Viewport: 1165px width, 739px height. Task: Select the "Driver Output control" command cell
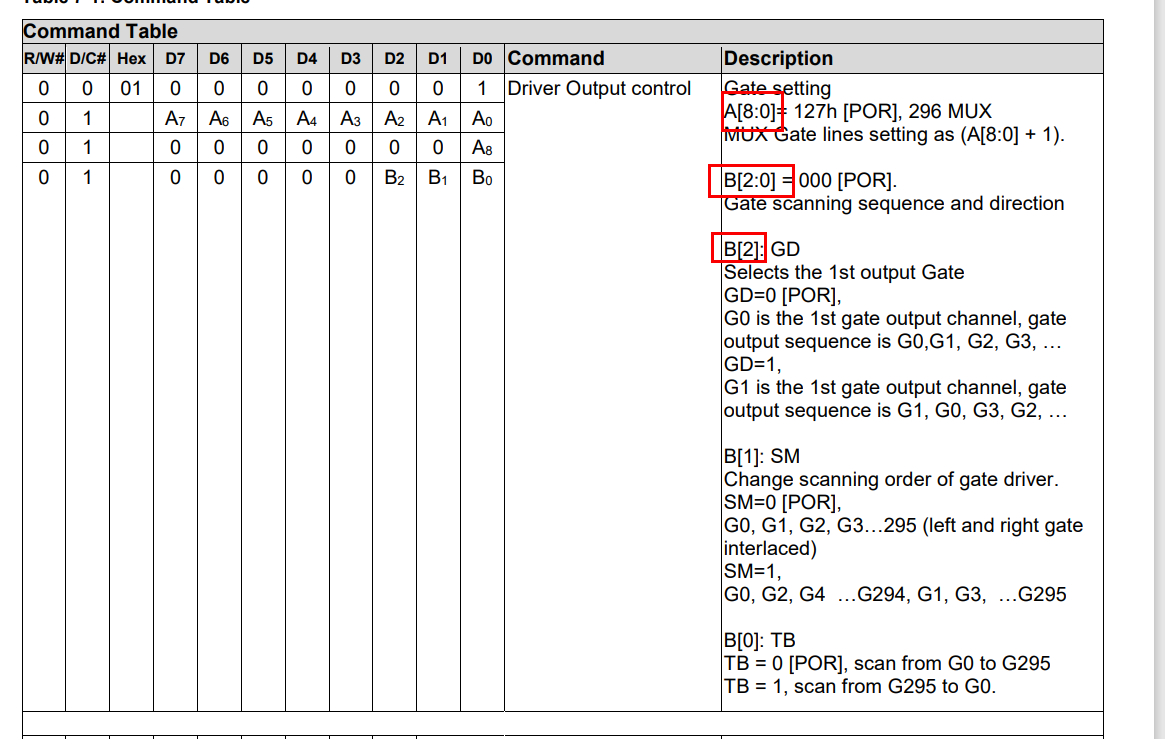(599, 88)
